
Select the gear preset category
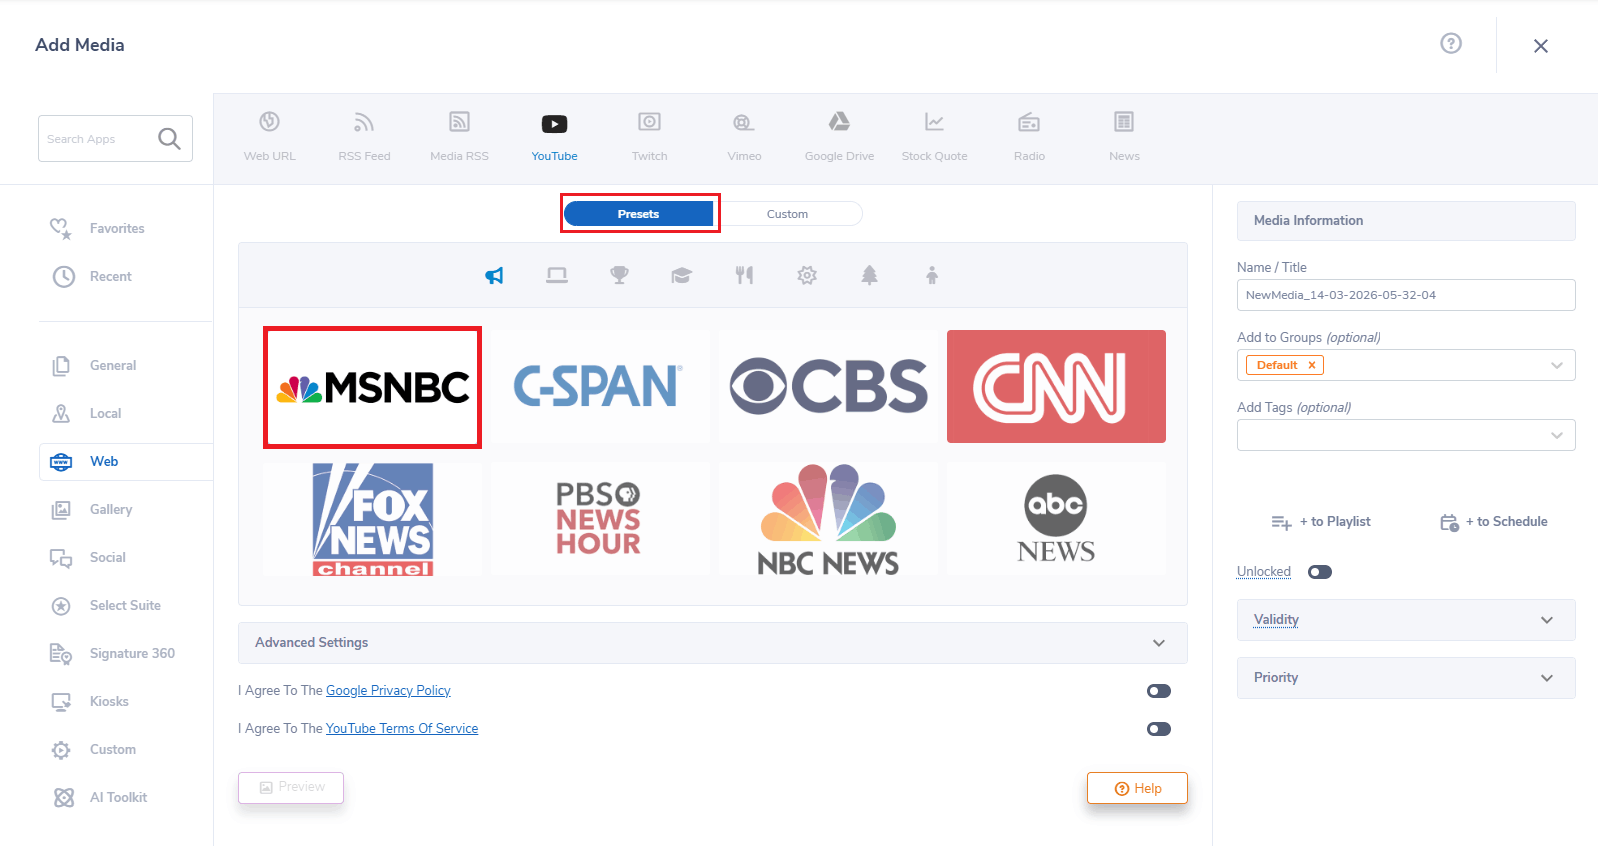(x=807, y=275)
